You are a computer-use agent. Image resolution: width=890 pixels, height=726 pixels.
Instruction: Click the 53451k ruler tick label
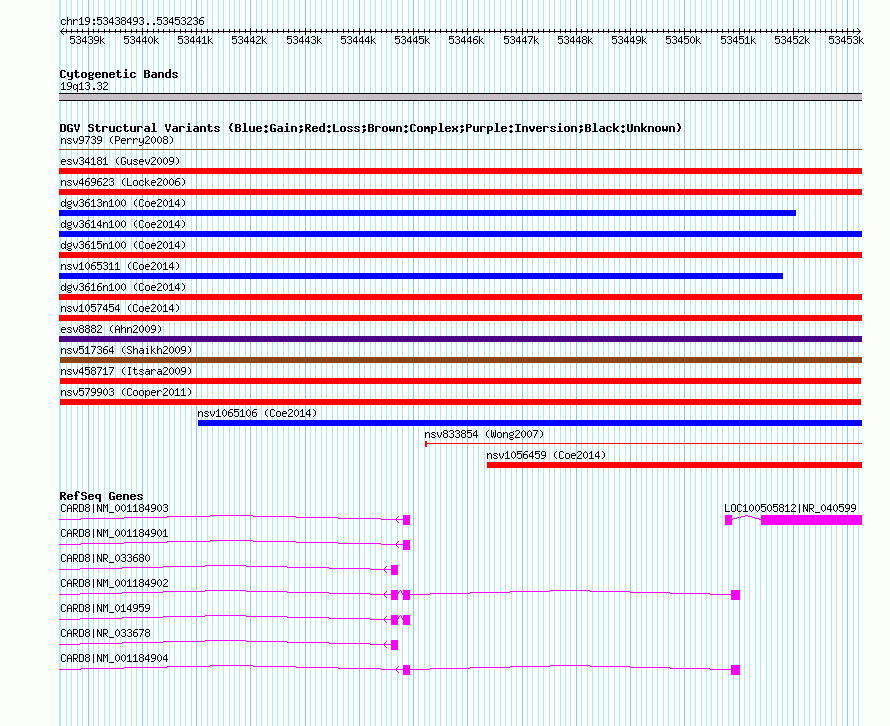click(x=738, y=40)
